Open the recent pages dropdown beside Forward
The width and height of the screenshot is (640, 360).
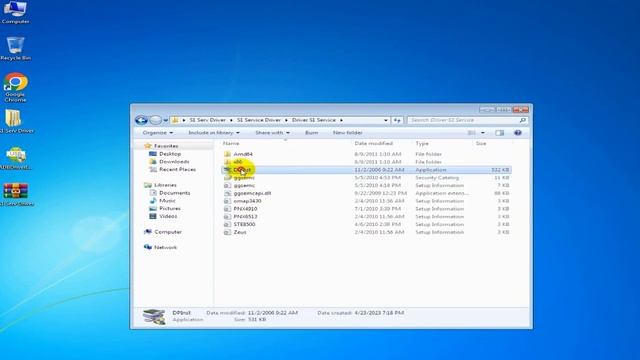coord(165,120)
